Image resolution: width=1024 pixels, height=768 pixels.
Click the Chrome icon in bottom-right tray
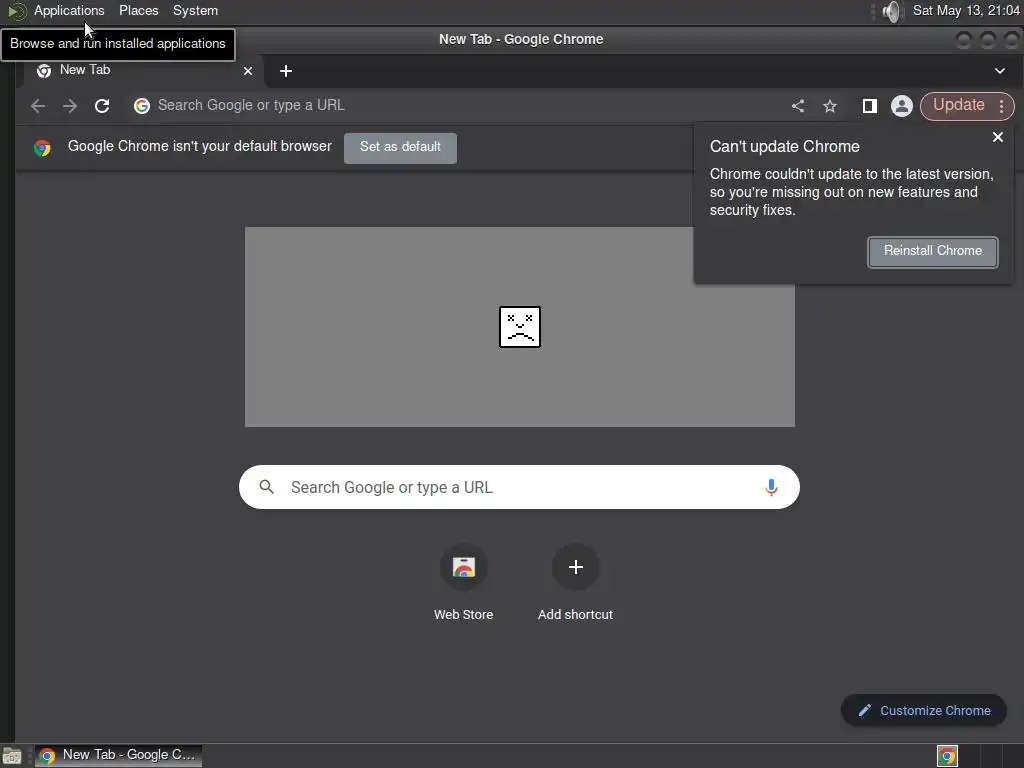[x=947, y=756]
